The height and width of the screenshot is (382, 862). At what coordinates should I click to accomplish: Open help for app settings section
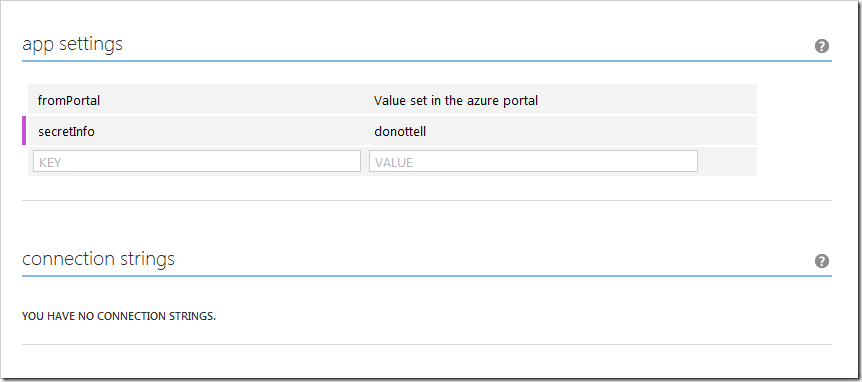point(821,46)
